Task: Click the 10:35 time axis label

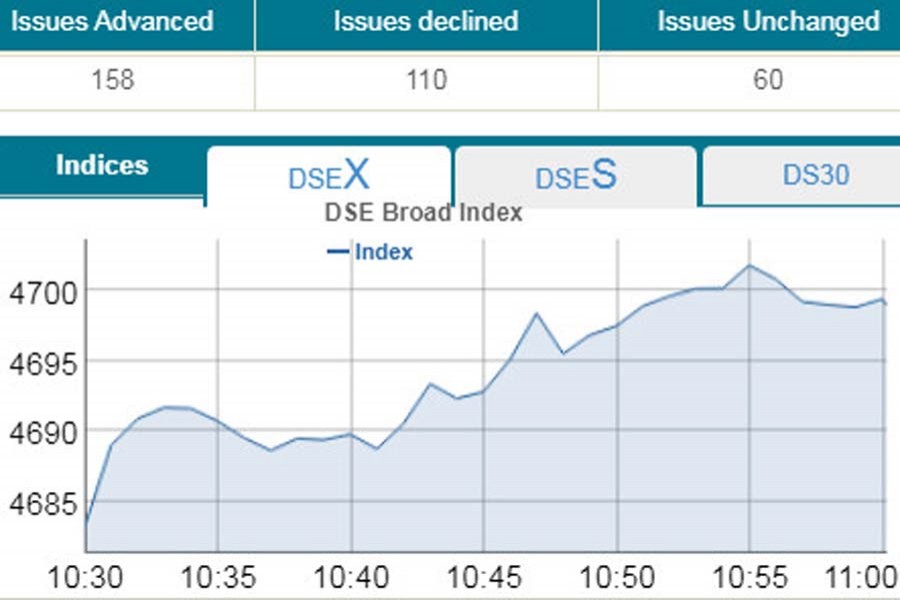Action: (x=217, y=577)
